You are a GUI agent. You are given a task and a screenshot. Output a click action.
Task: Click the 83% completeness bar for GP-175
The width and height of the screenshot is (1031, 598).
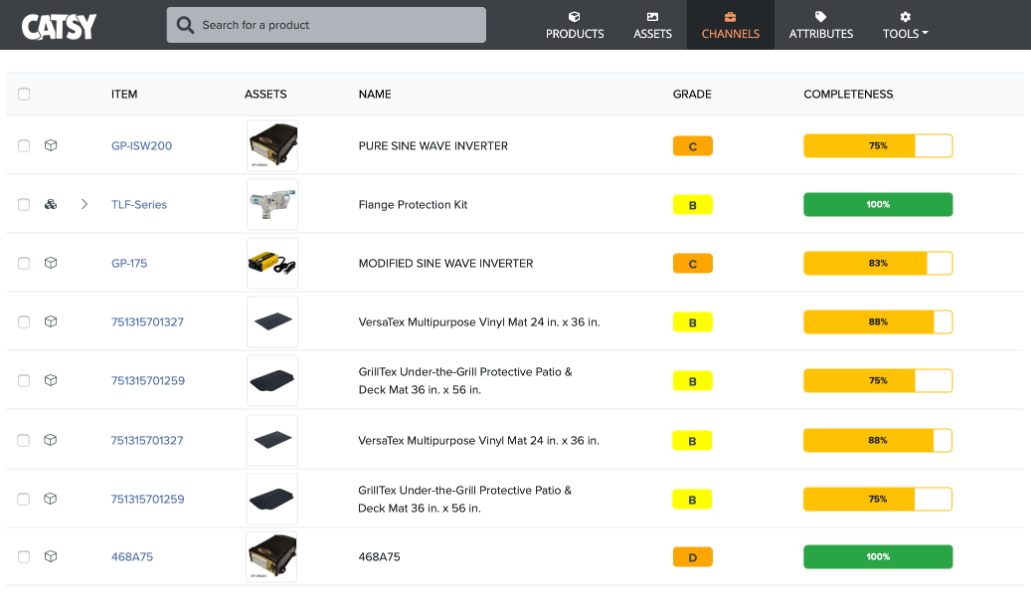pos(877,263)
